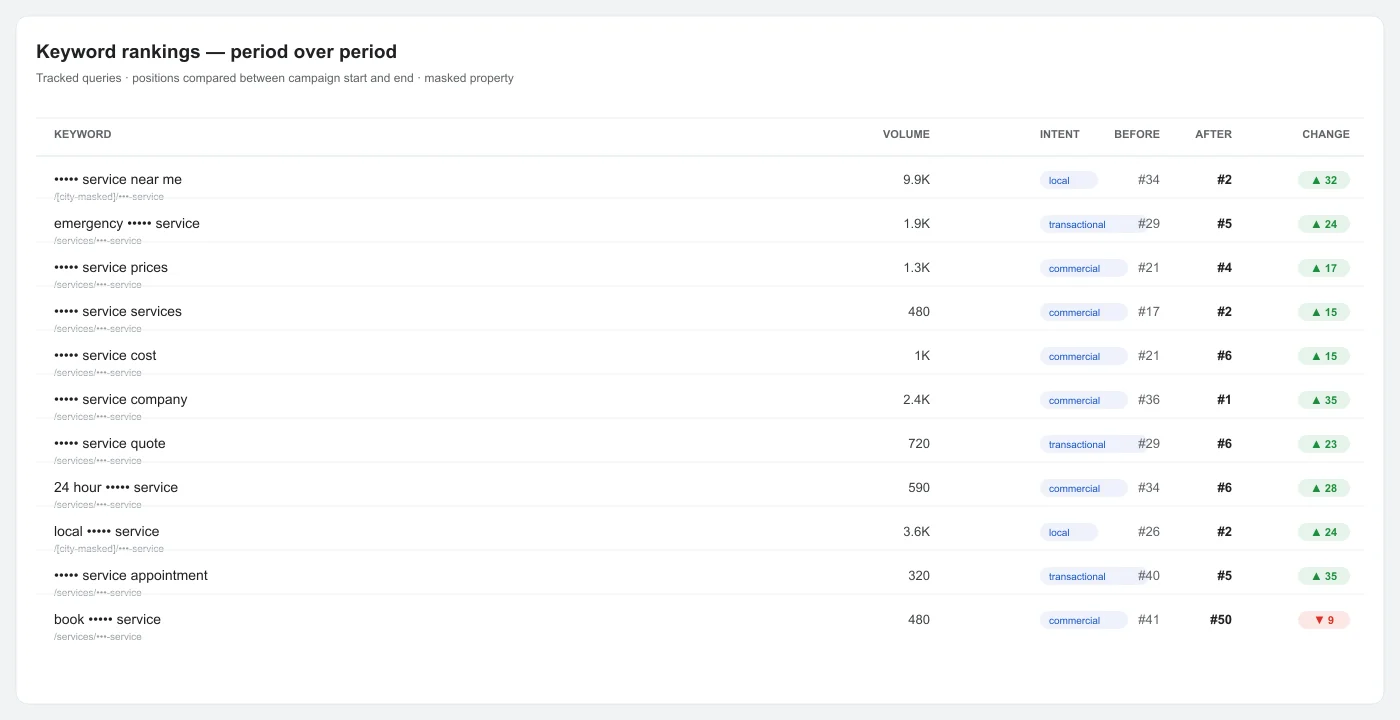Viewport: 1400px width, 720px height.
Task: Click the 1.3K volume value
Action: [916, 268]
